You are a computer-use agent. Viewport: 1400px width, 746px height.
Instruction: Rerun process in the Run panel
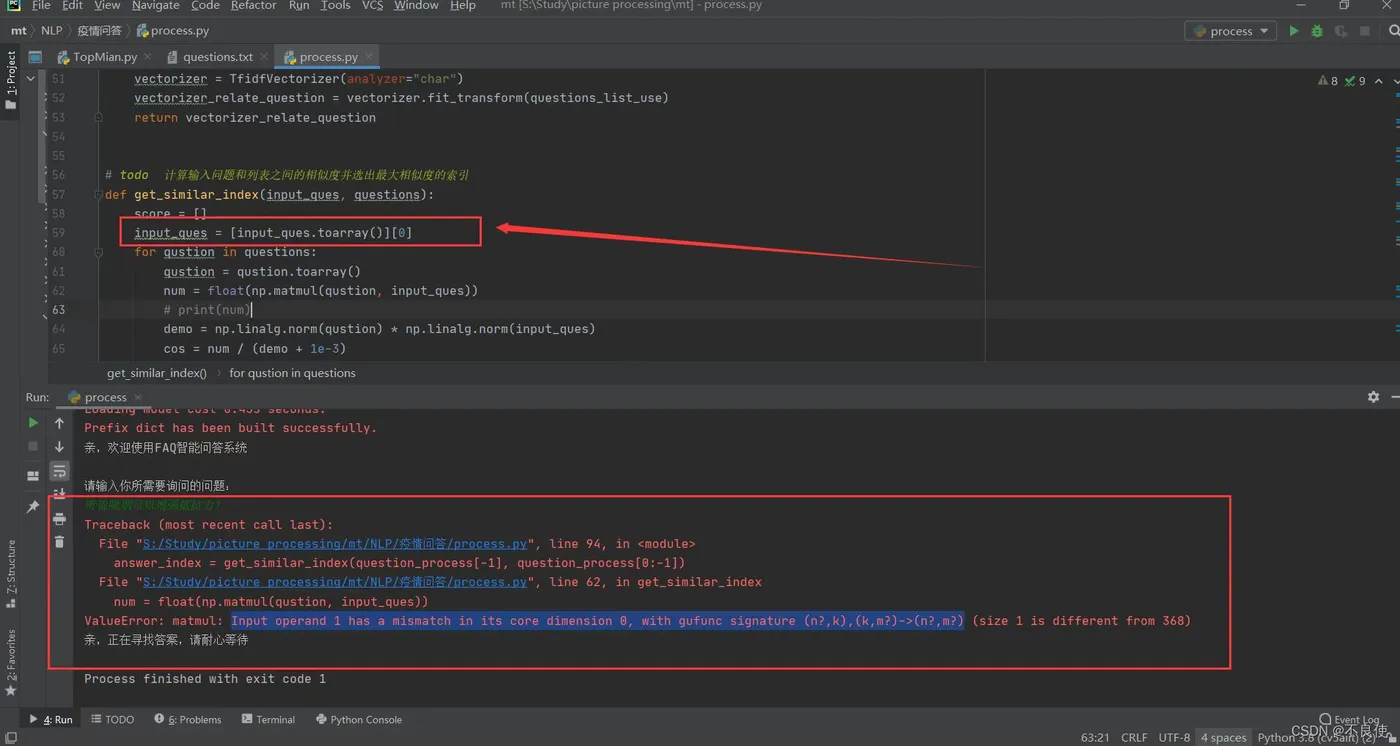33,423
